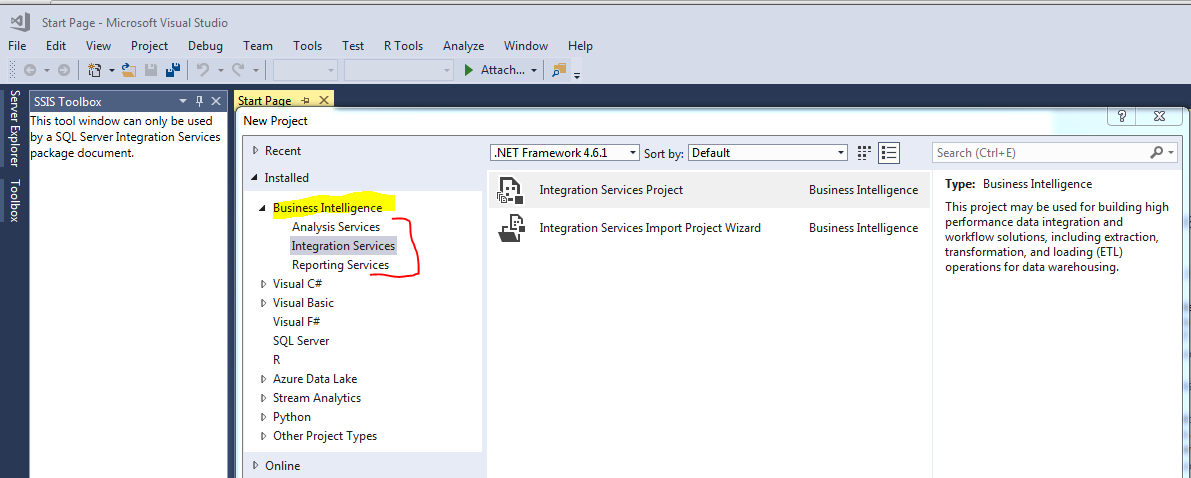Select the SQL Server category

(x=301, y=340)
